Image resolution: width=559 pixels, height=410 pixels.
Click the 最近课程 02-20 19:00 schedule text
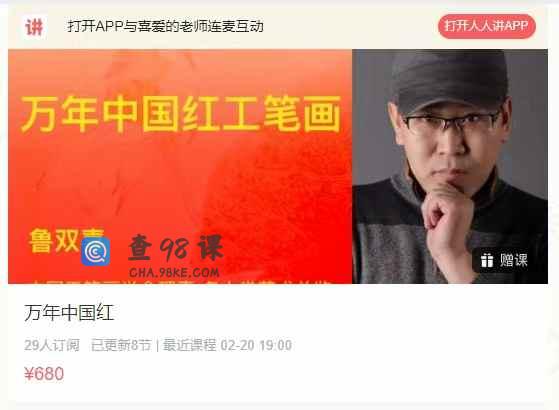(227, 345)
